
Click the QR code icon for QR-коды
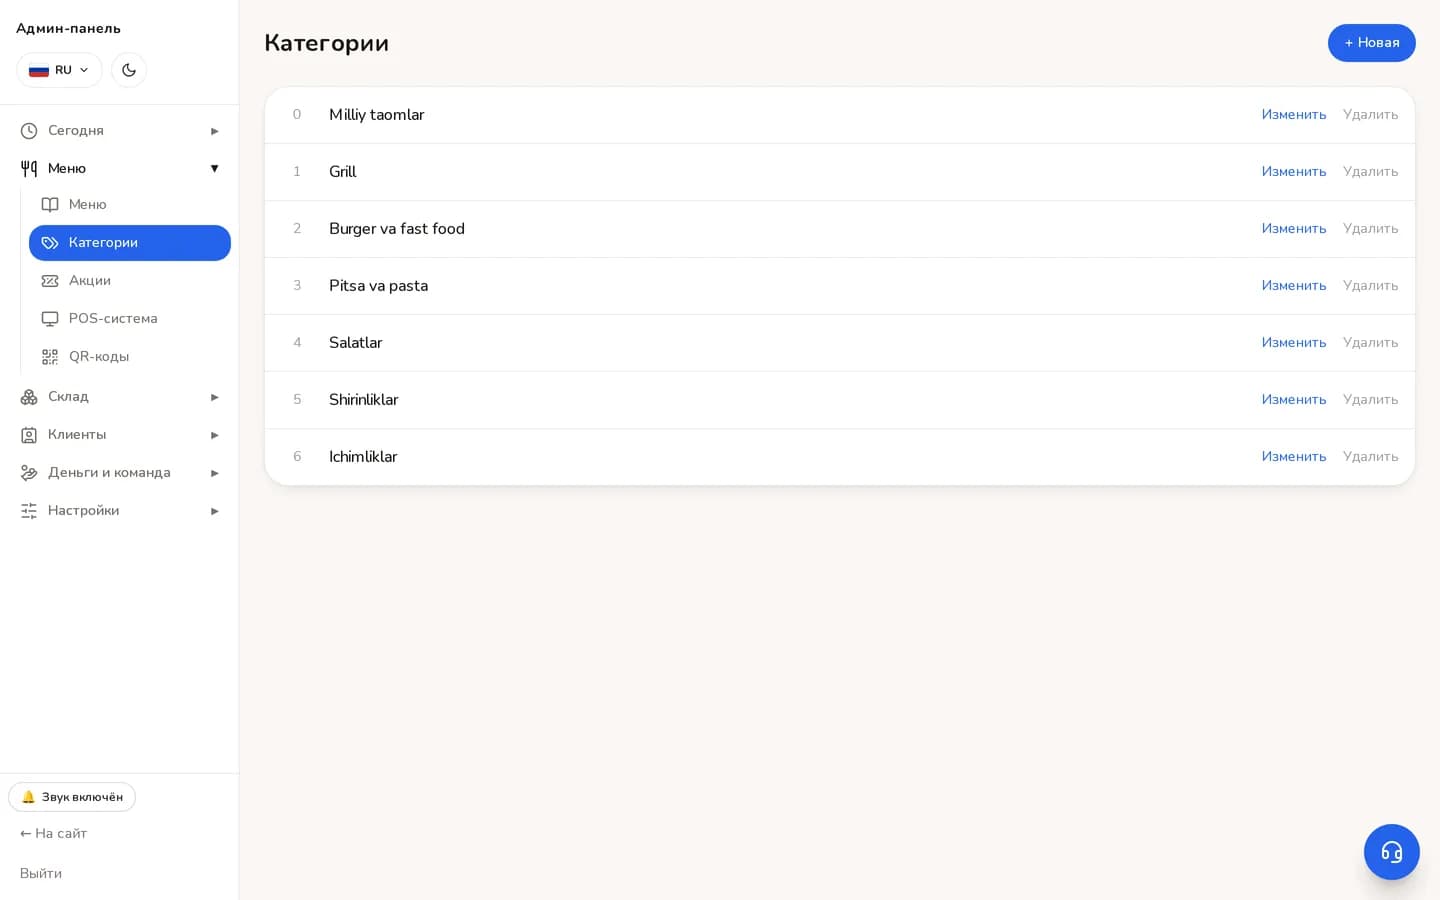50,357
